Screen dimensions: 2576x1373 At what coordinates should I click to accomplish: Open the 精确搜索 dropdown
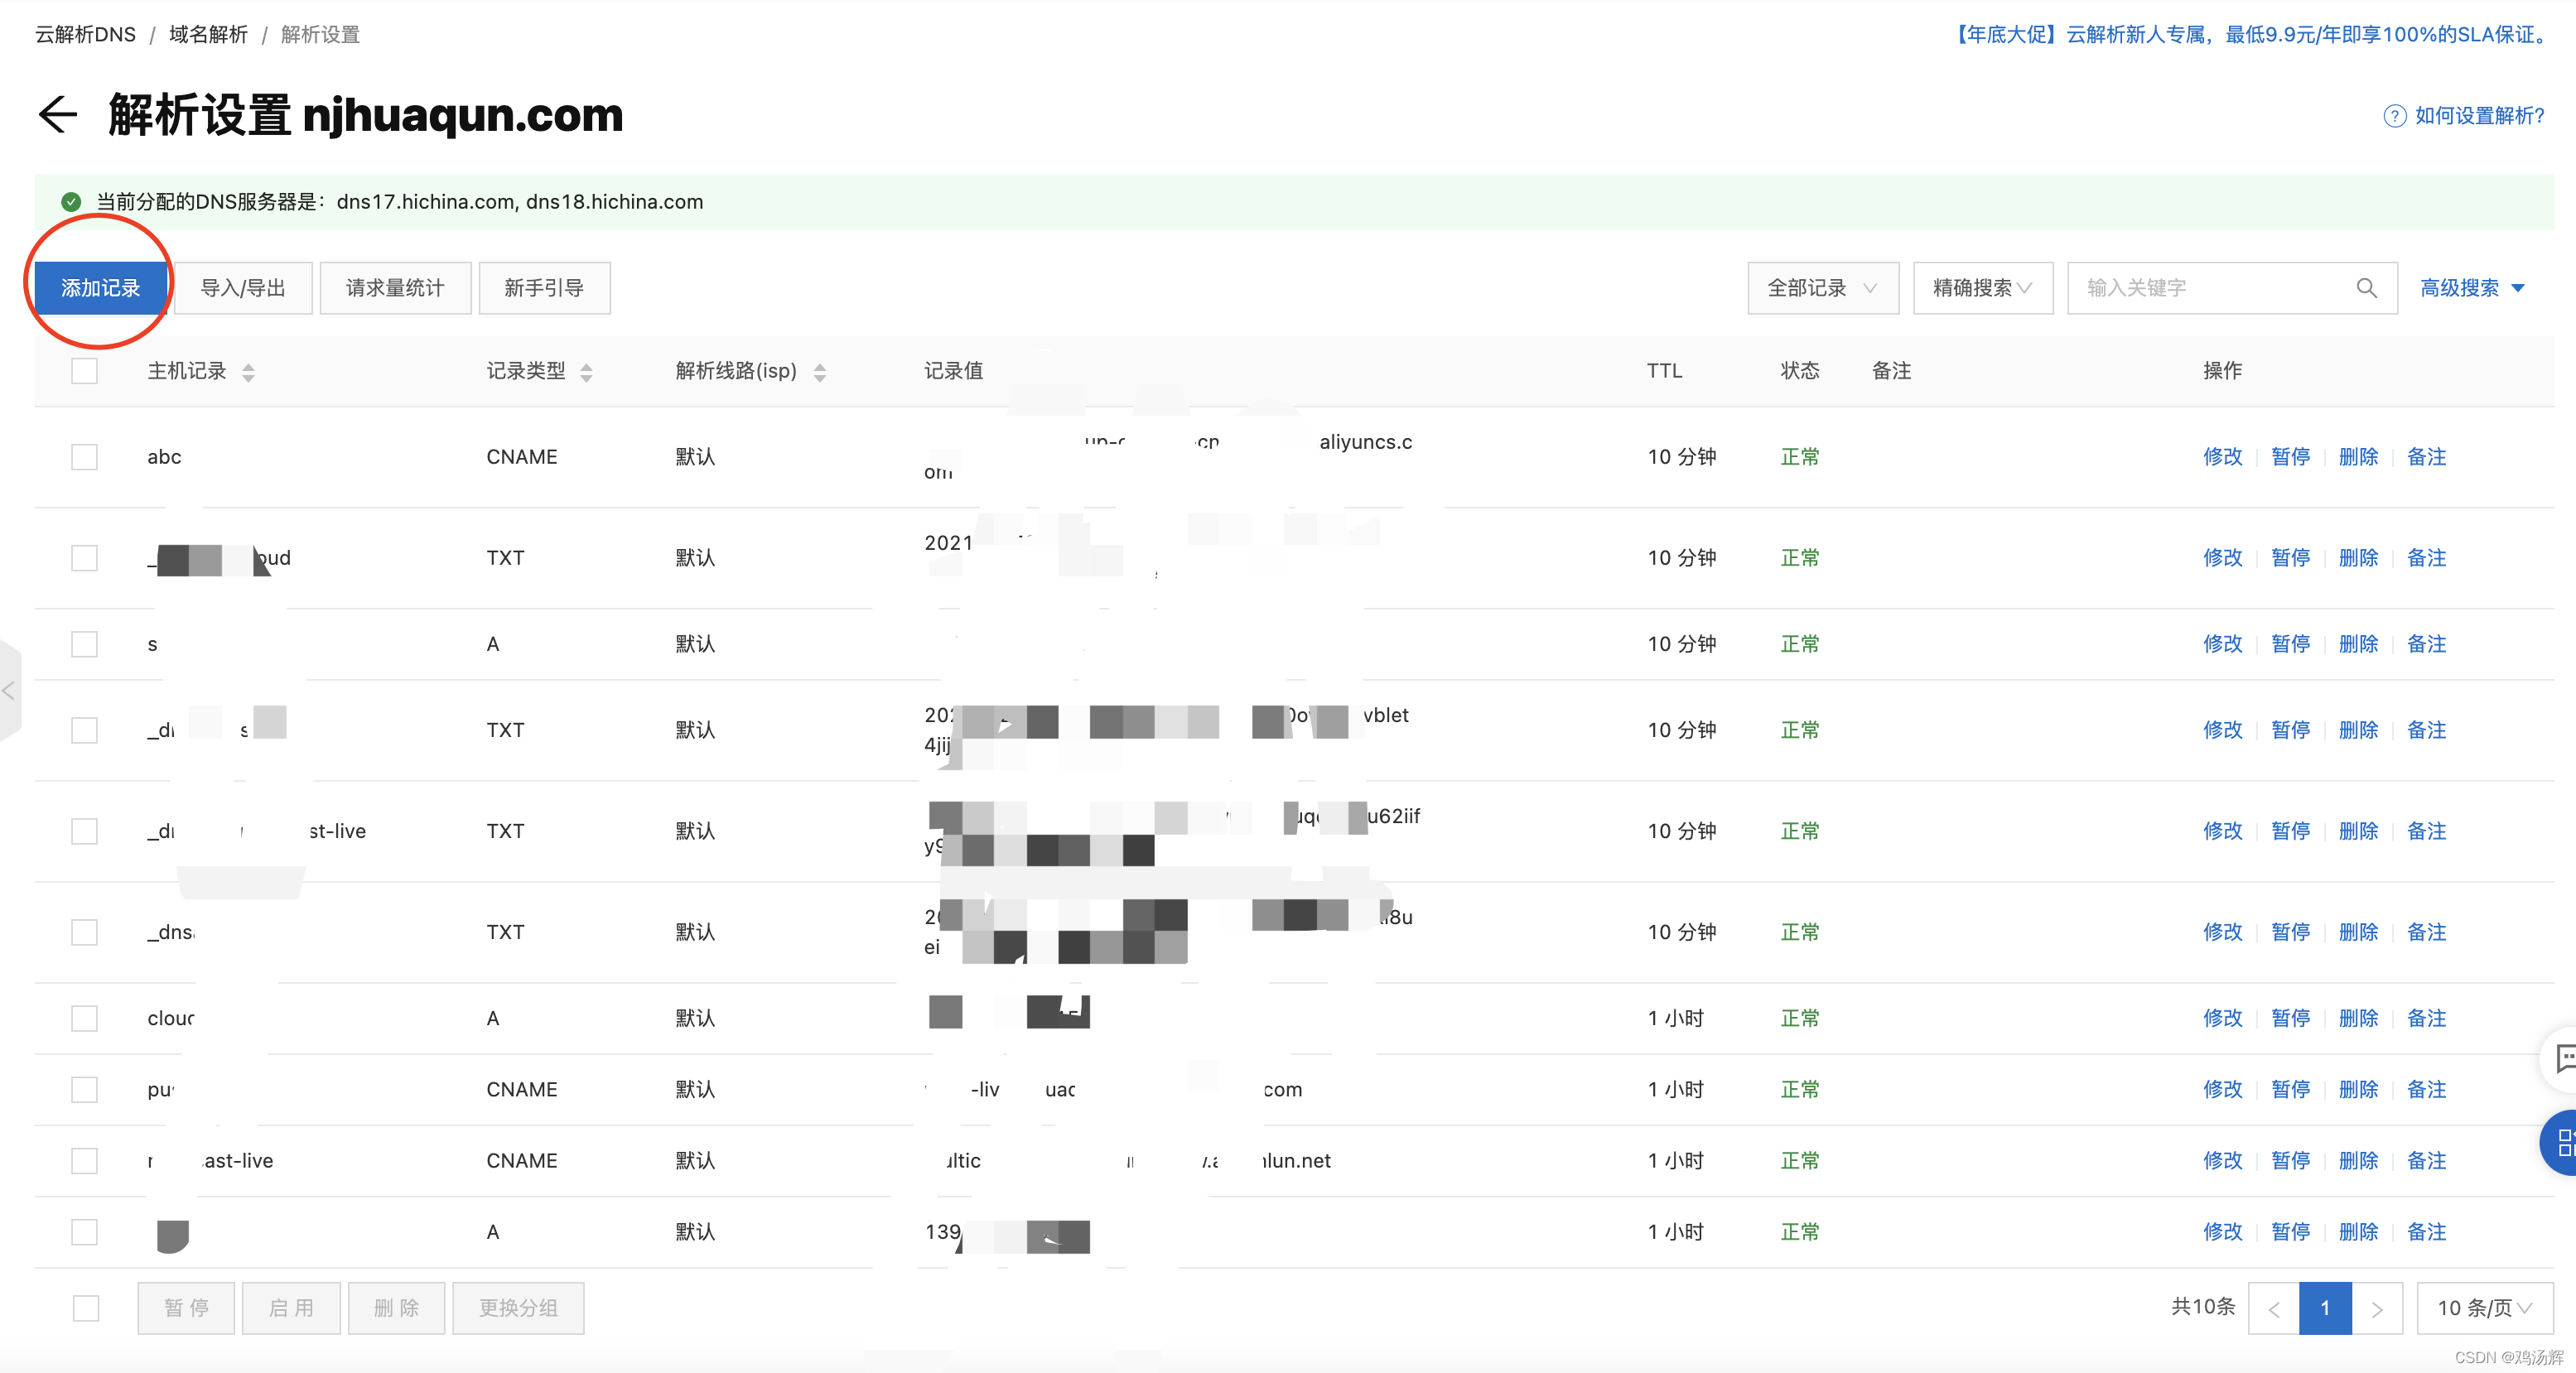pos(1982,288)
